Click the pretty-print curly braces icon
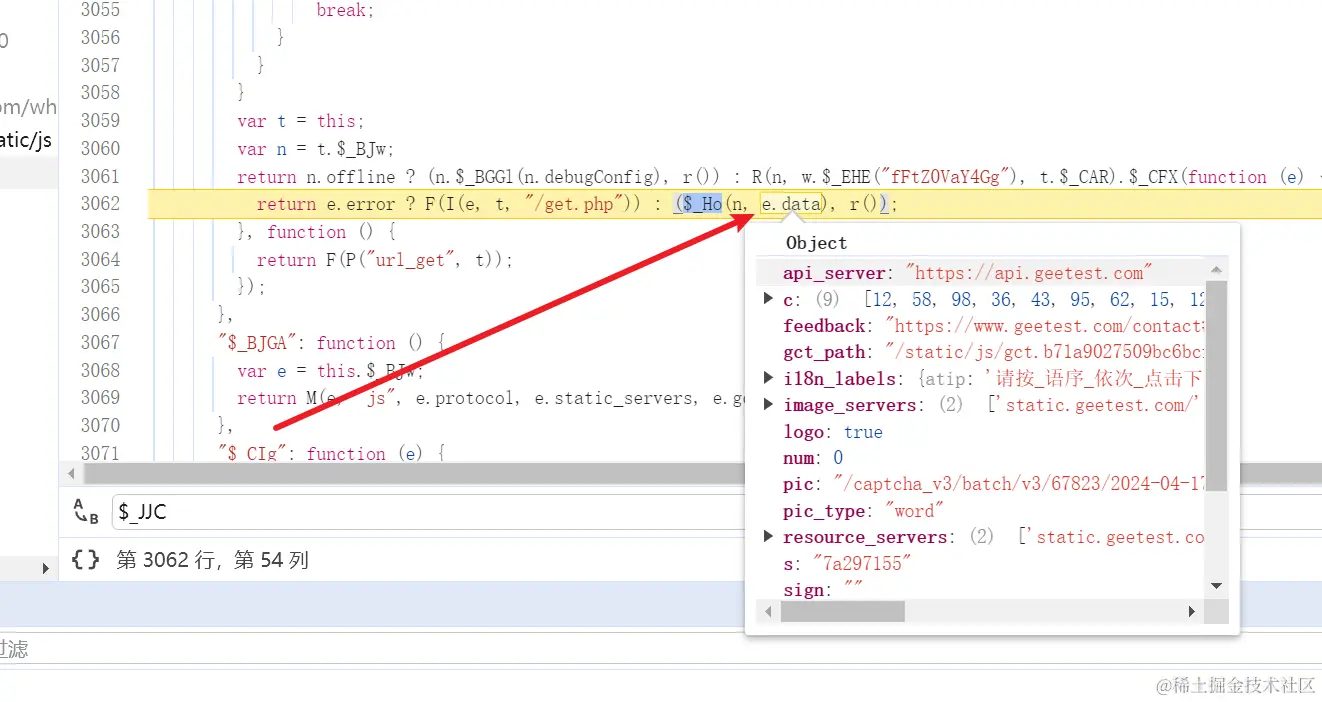The height and width of the screenshot is (702, 1322). (86, 560)
